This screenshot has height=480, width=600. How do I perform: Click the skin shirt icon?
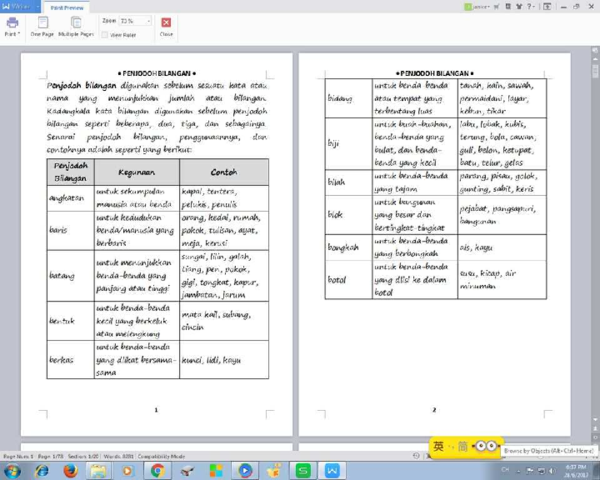pyautogui.click(x=519, y=7)
